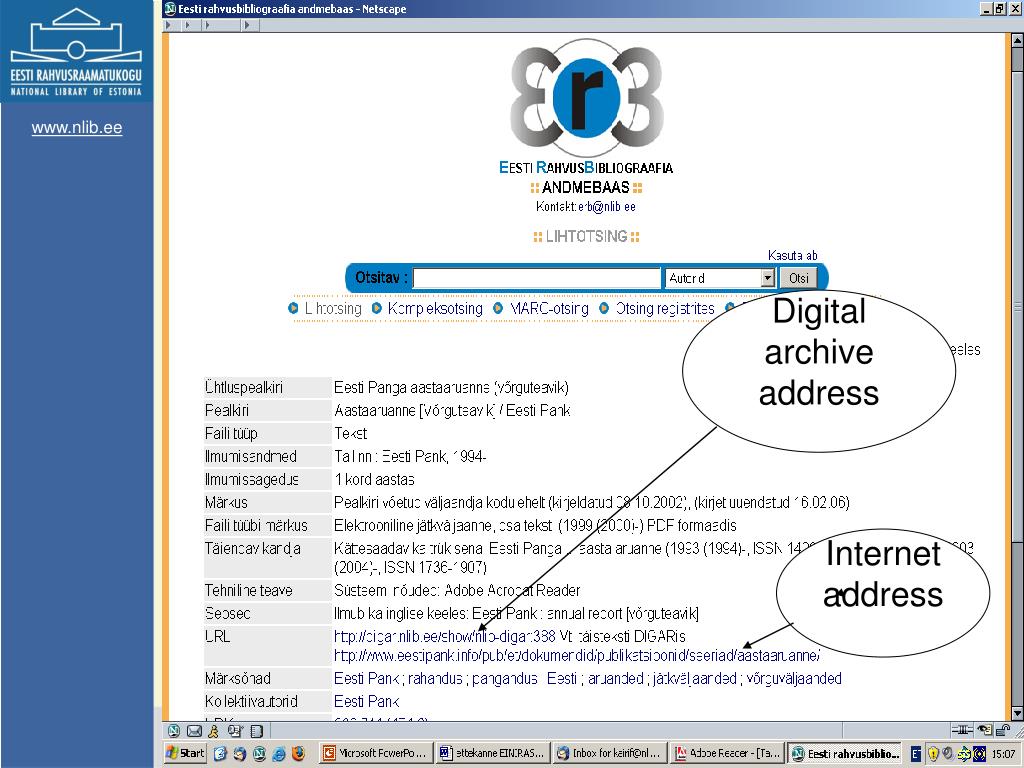Image resolution: width=1024 pixels, height=768 pixels.
Task: Click the Netscape Navigator component bar icon
Action: click(174, 731)
